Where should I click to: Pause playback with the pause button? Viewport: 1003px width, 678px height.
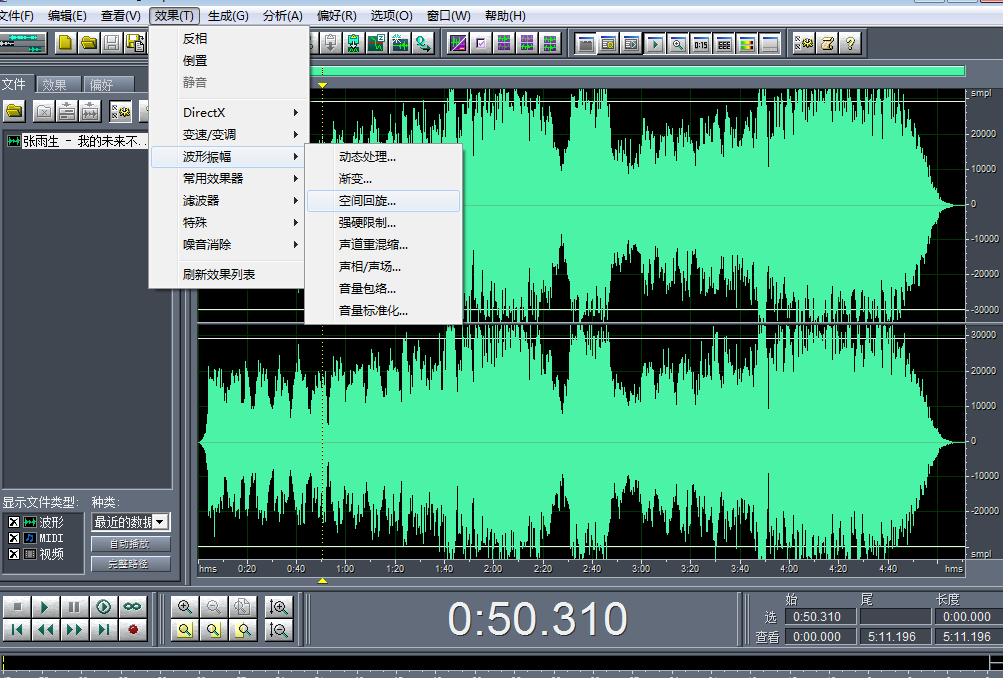74,606
